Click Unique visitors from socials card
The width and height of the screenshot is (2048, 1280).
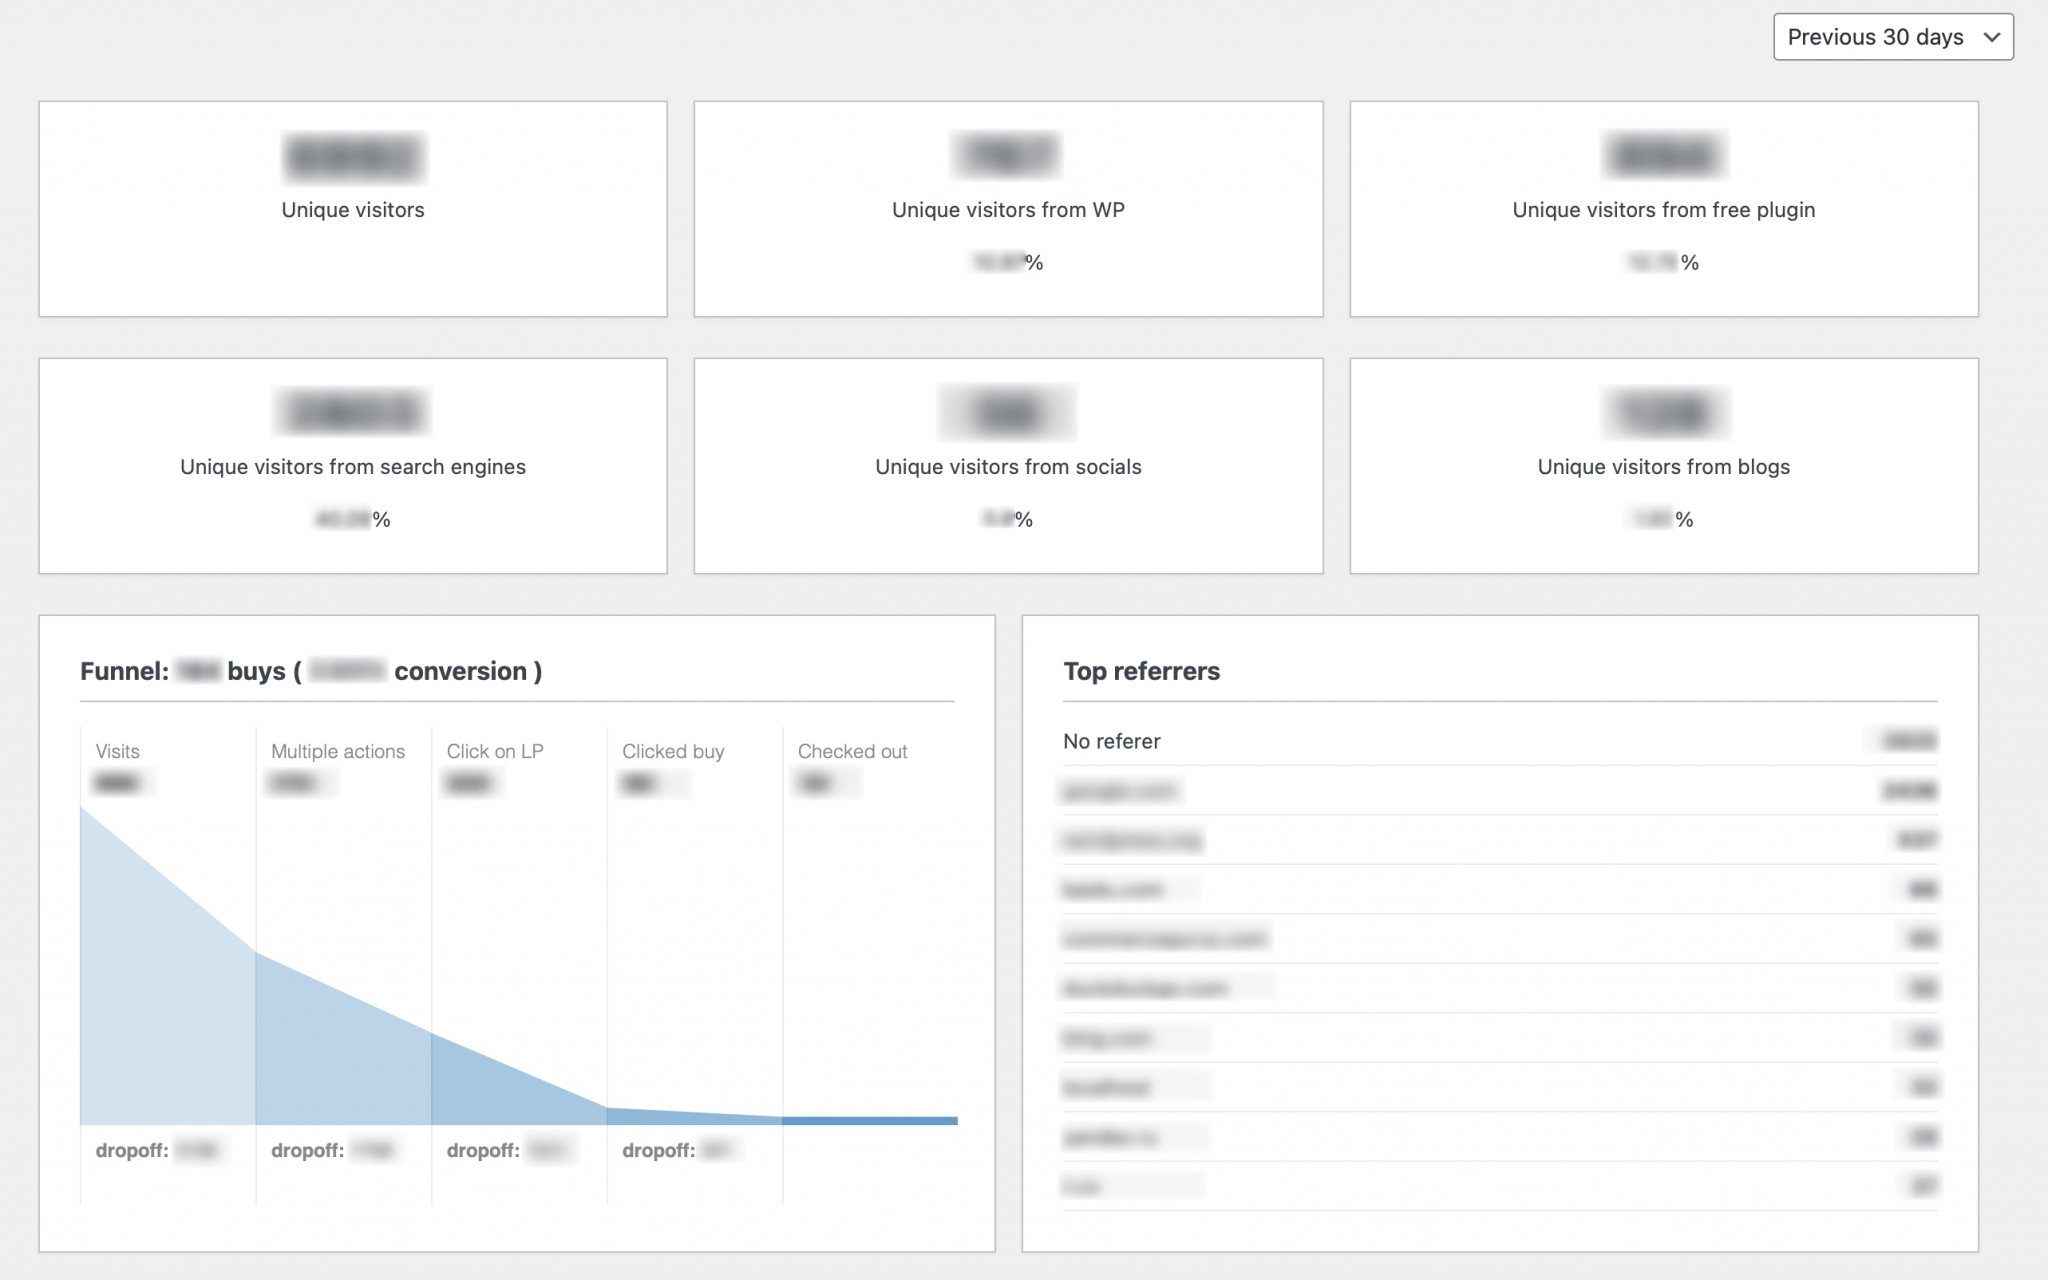[1007, 466]
